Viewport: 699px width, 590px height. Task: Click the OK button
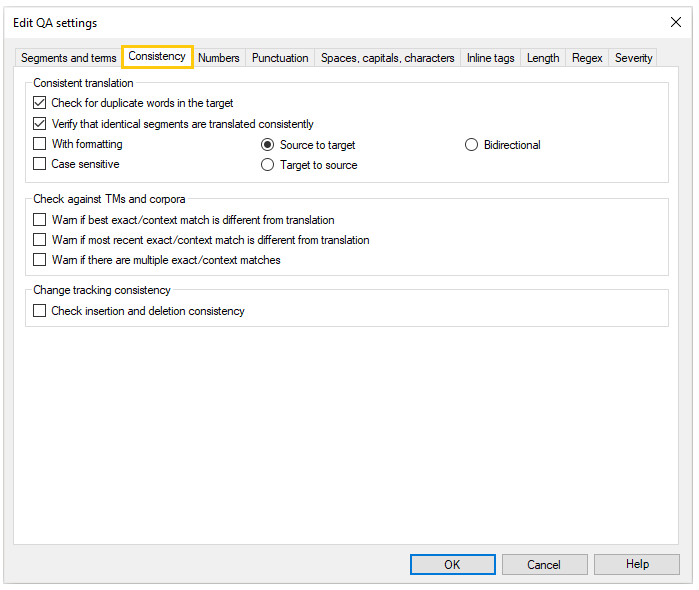452,564
